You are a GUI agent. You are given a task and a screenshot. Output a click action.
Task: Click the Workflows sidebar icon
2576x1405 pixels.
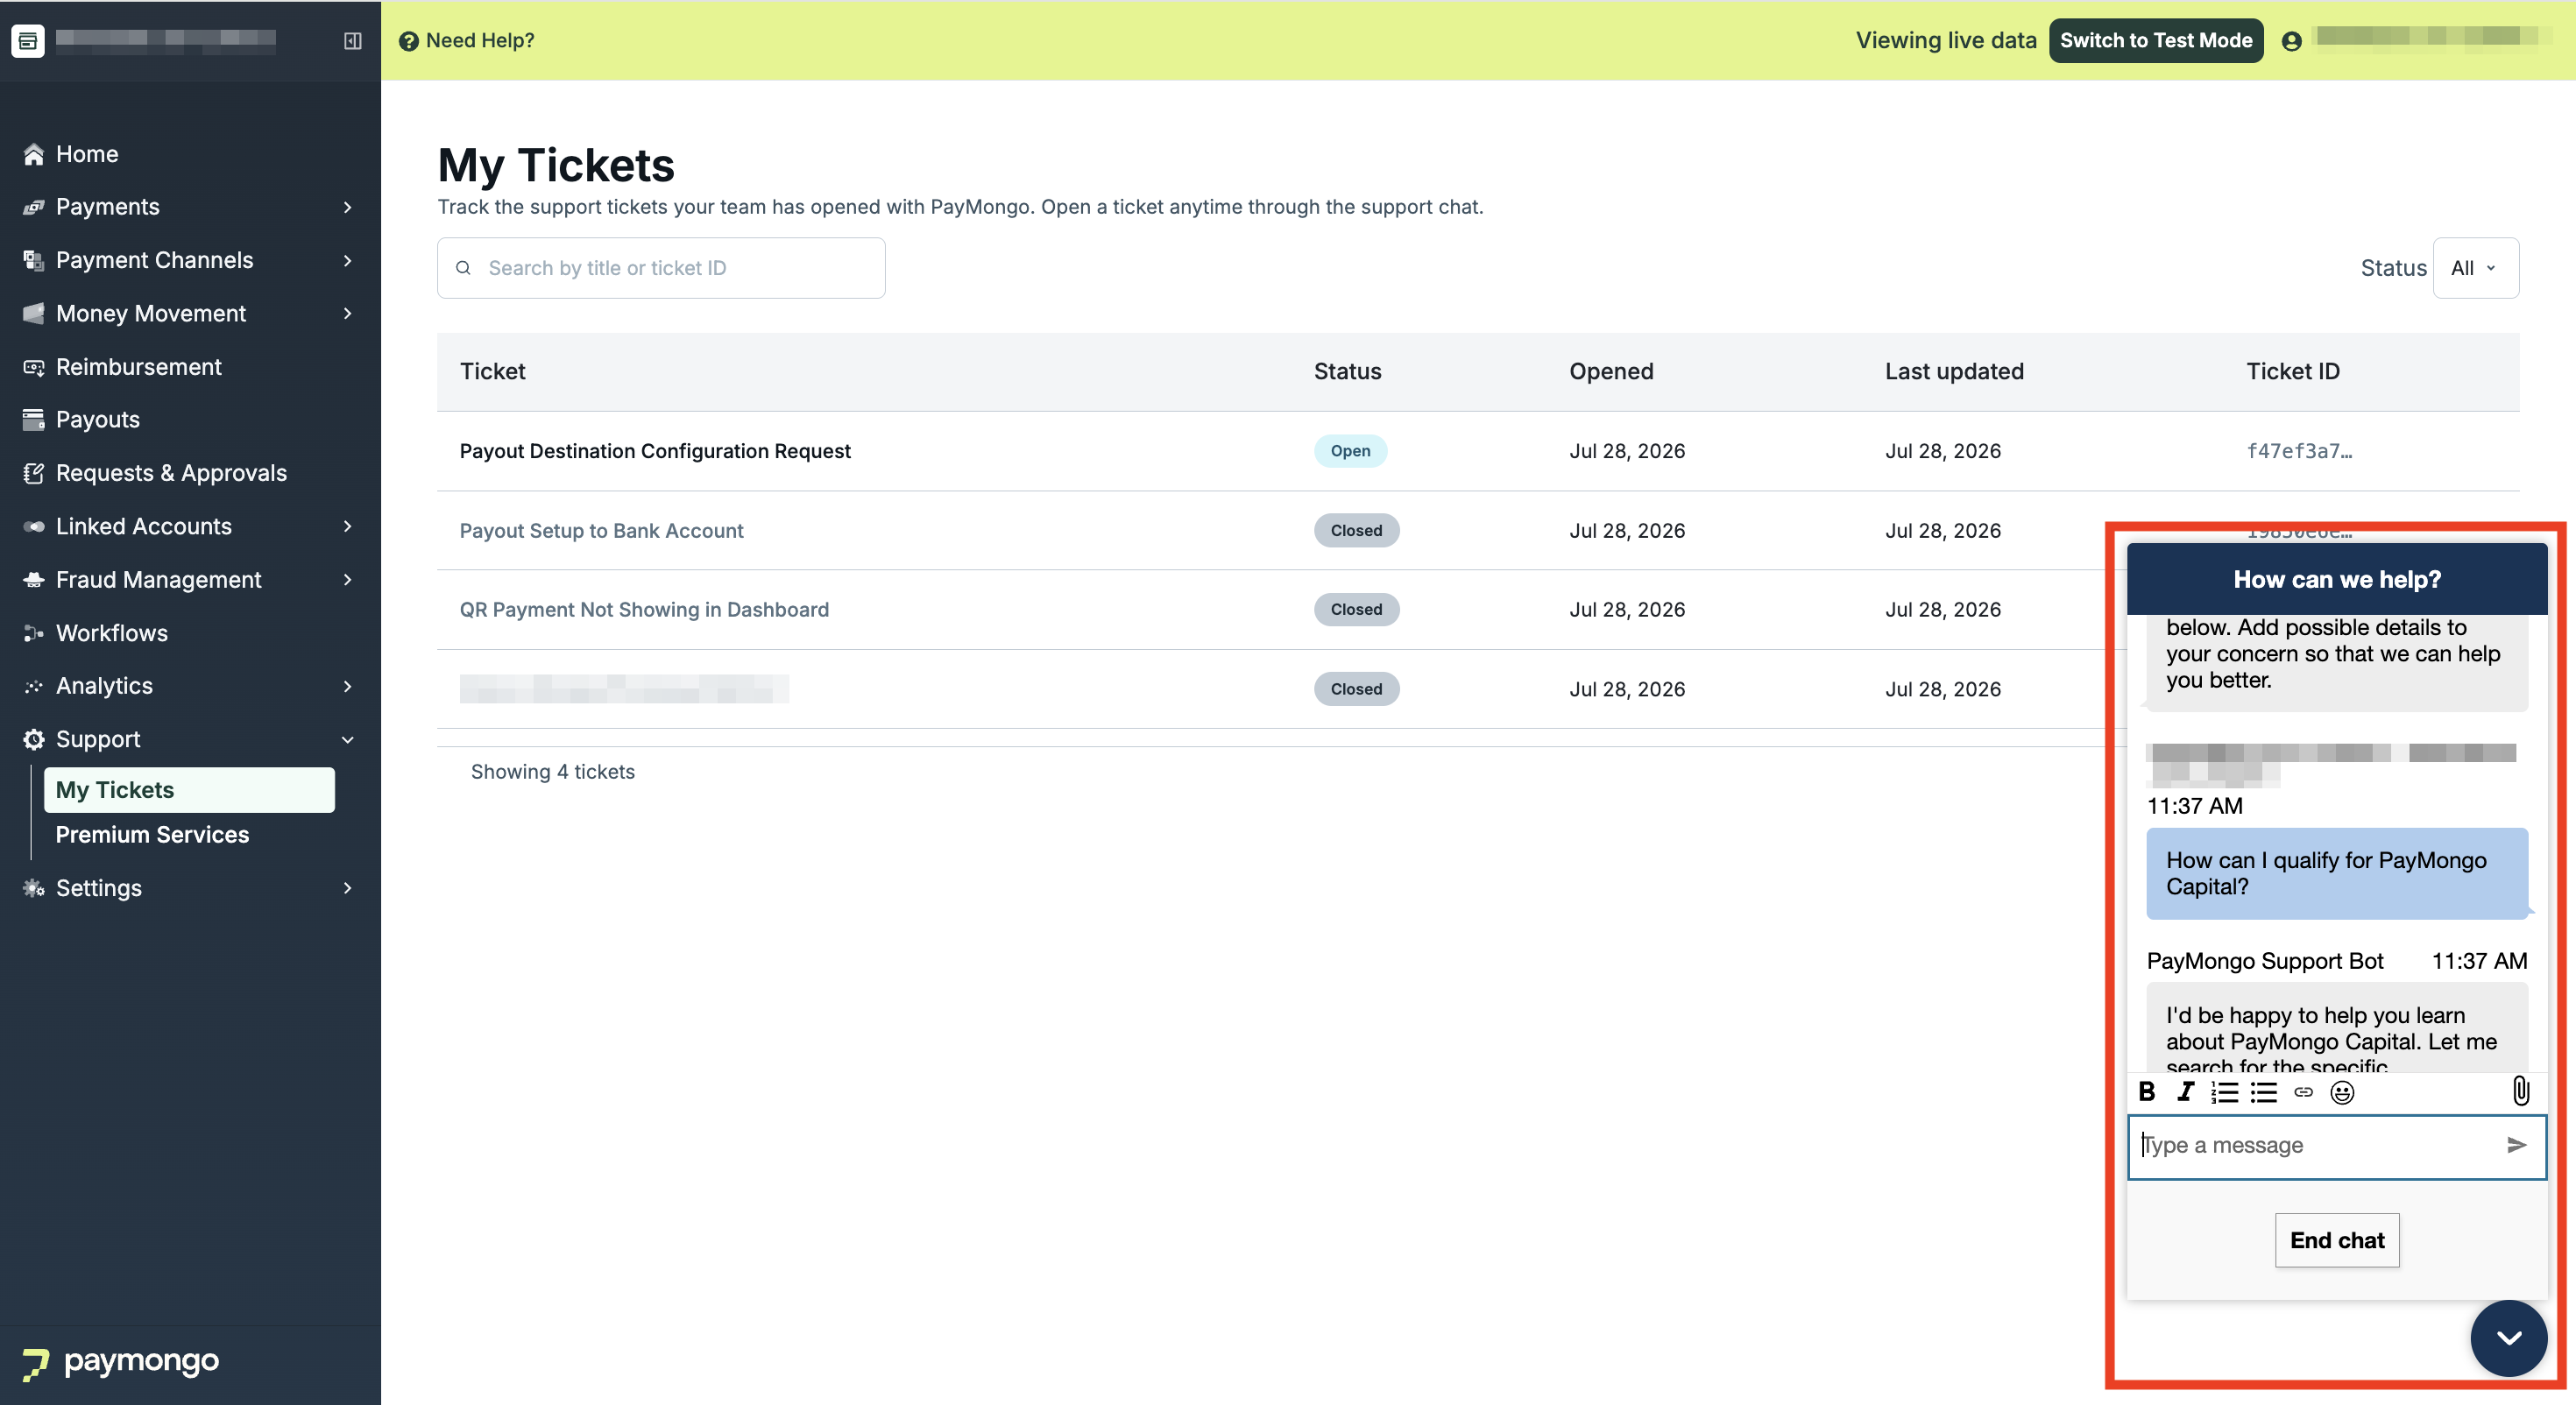point(34,633)
